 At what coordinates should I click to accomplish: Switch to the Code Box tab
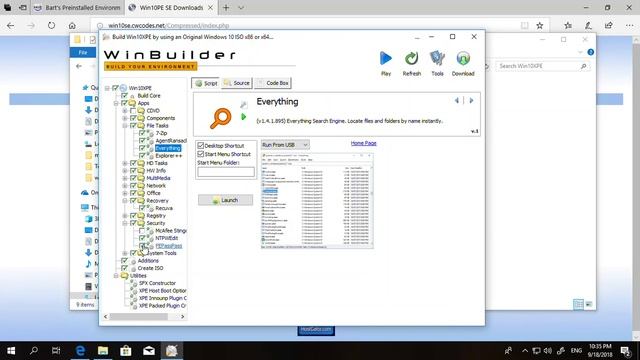click(273, 83)
